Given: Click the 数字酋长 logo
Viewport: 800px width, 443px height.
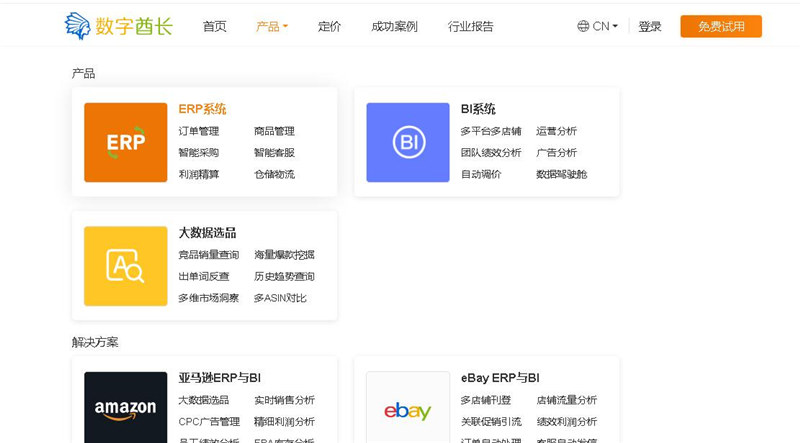Looking at the screenshot, I should click(x=118, y=26).
